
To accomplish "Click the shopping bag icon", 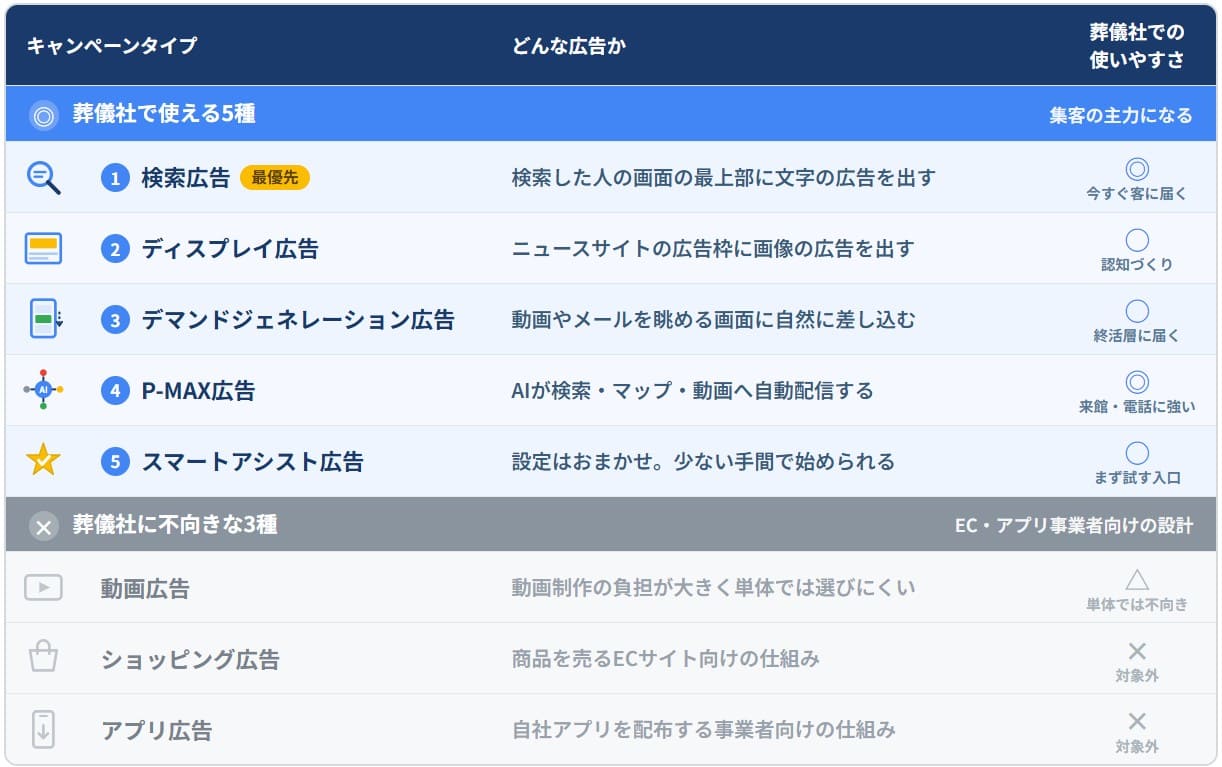I will point(43,658).
